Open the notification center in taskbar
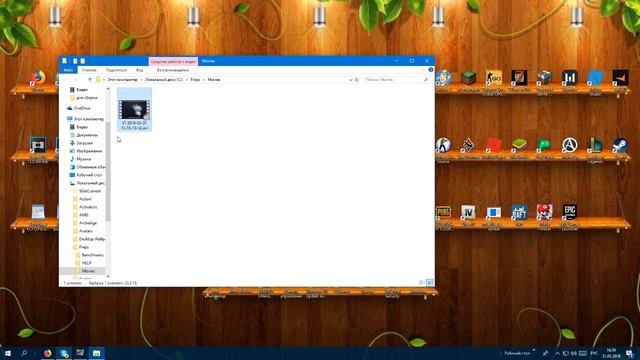The width and height of the screenshot is (640, 360). pos(630,353)
